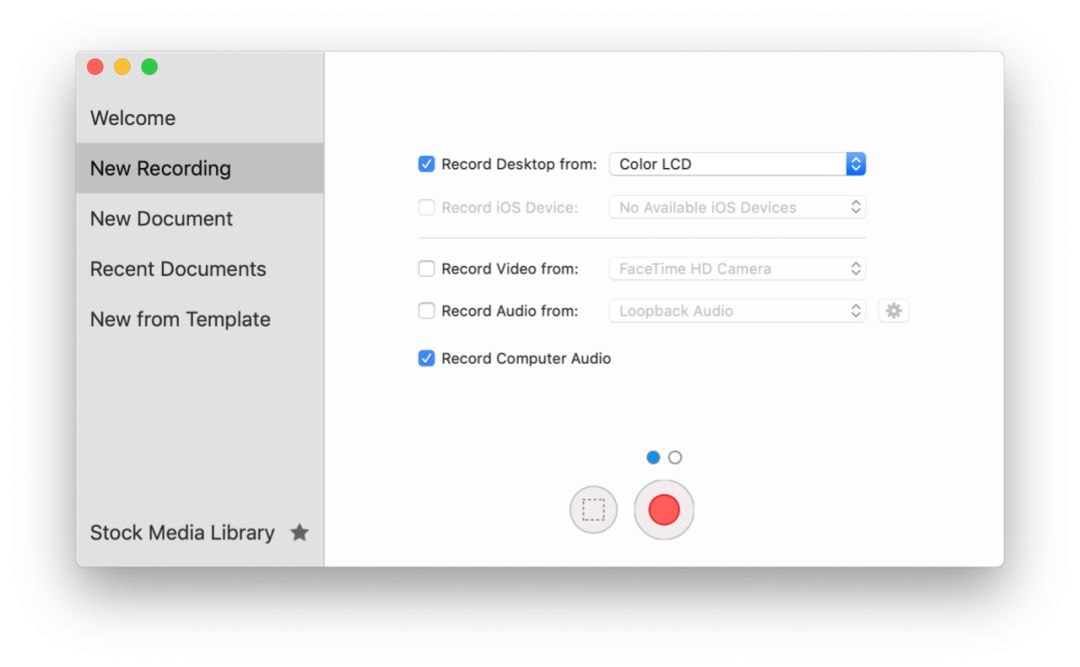
Task: Click the Record Video from label
Action: coord(510,269)
